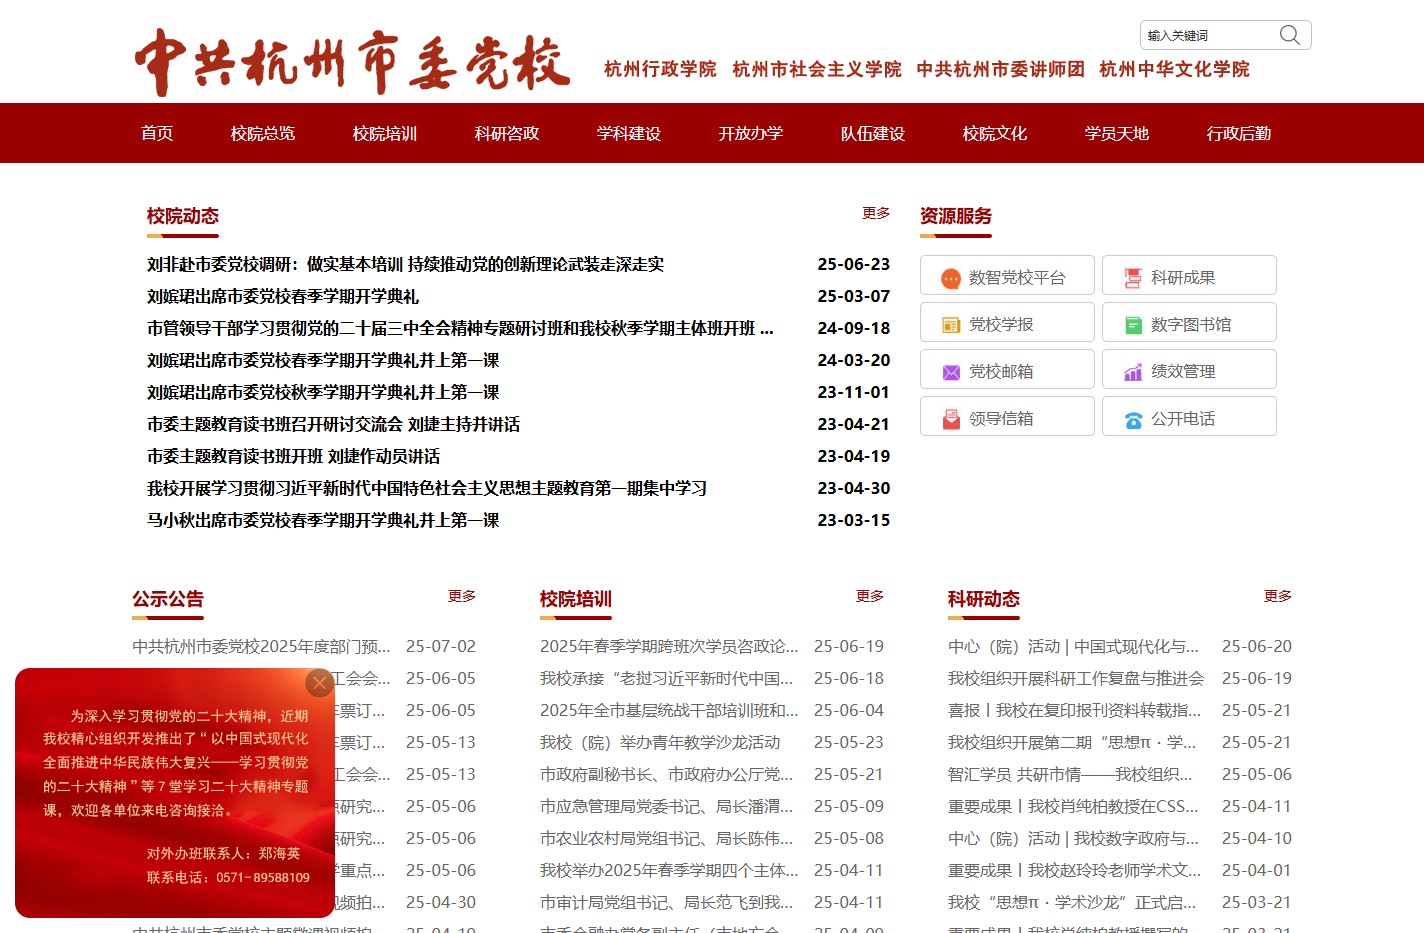Open 智汇学员 共研市情——我校组织... item

tap(1070, 774)
